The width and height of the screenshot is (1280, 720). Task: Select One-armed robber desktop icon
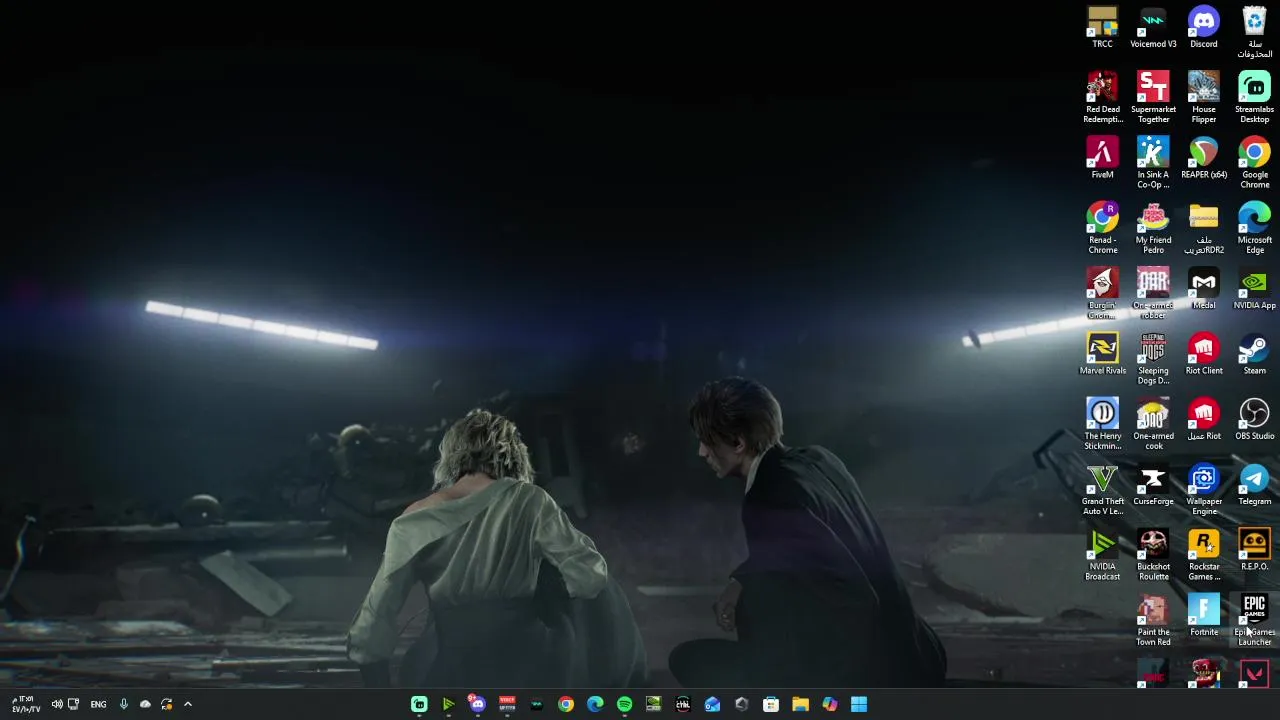pos(1153,293)
